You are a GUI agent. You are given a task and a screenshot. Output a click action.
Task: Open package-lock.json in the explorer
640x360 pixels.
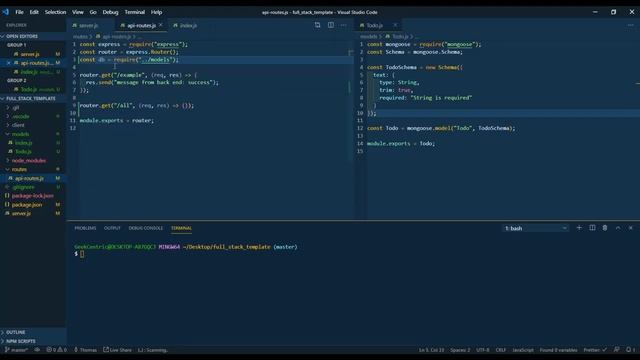tap(33, 196)
